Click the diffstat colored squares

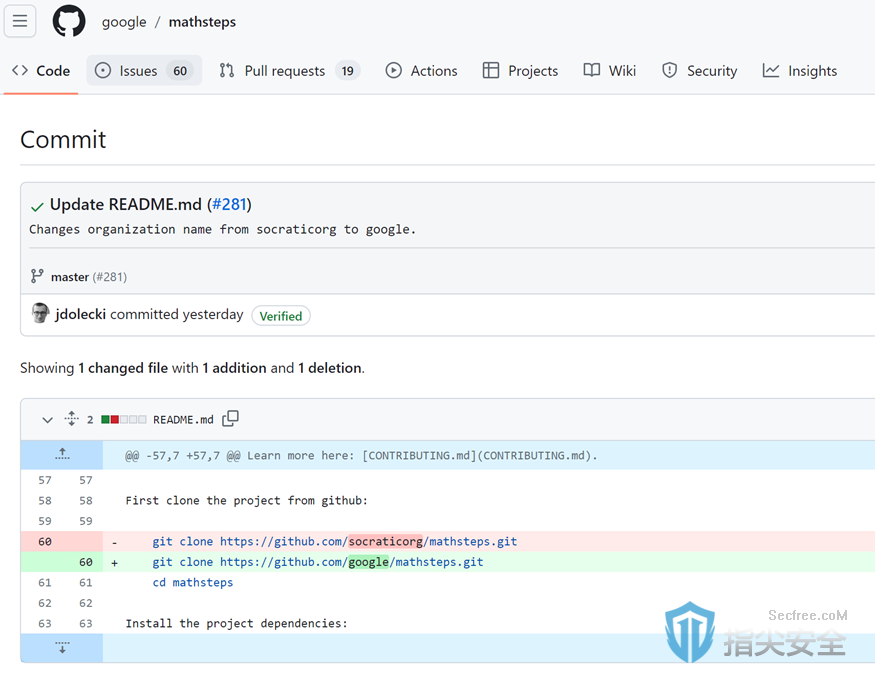point(124,420)
